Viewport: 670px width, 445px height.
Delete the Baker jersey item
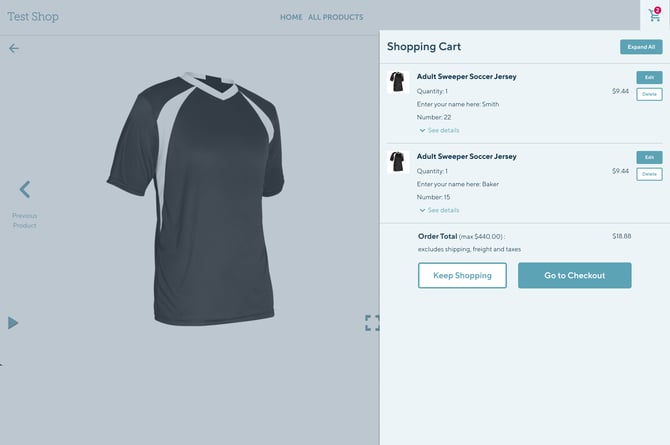(x=649, y=174)
